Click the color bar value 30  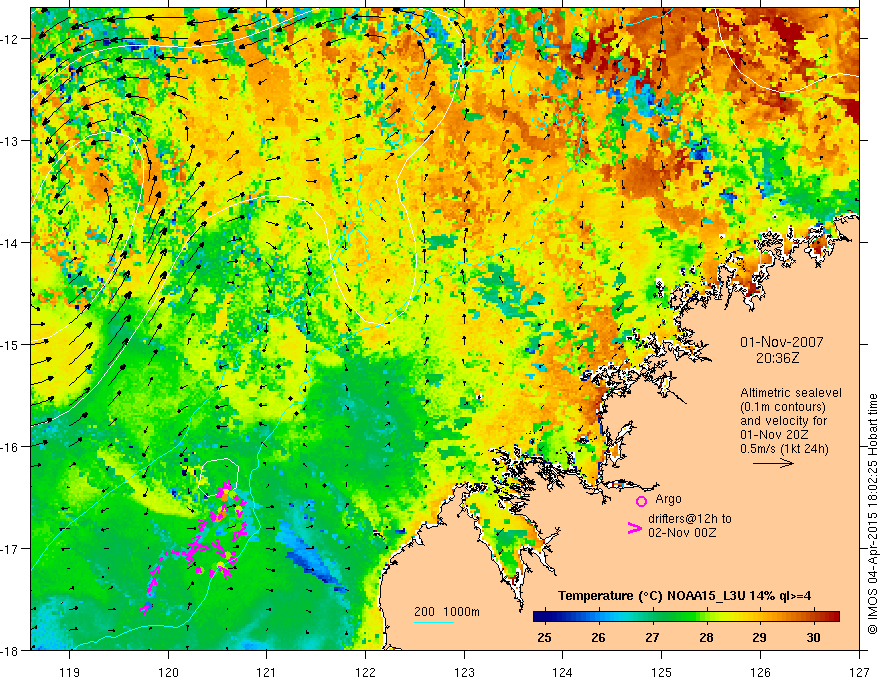(x=813, y=637)
